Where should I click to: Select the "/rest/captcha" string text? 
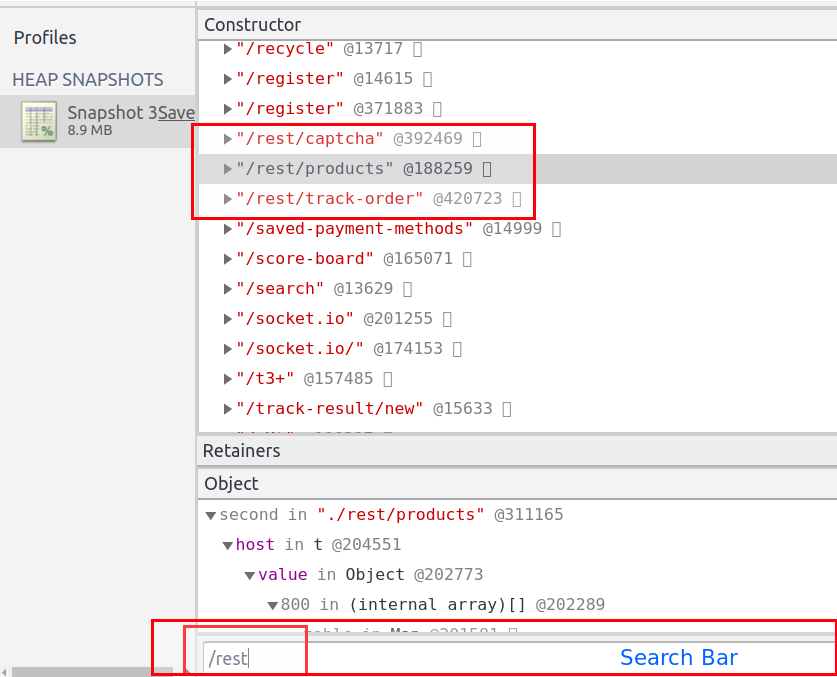click(310, 139)
